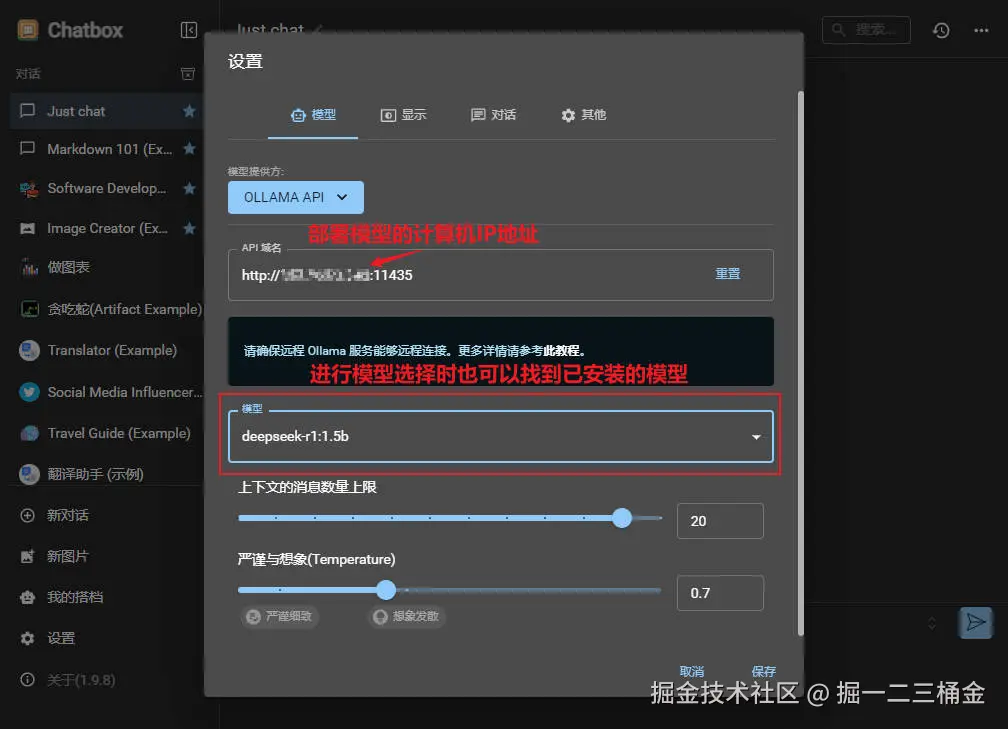
Task: Click the plus icon for 新对话
Action: (x=27, y=515)
